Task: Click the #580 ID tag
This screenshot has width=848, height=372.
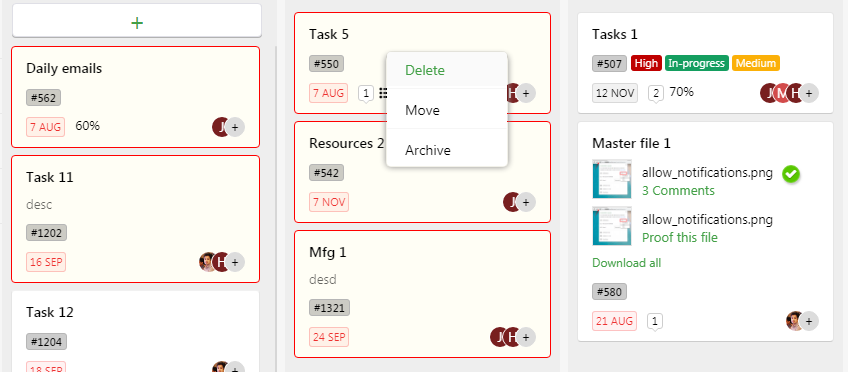Action: click(x=610, y=292)
